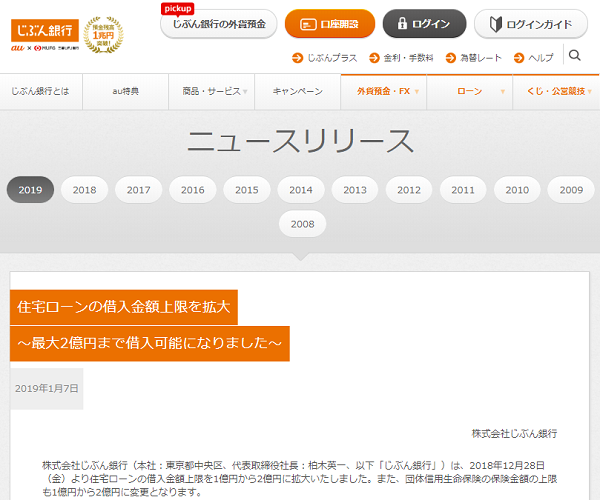
Task: Open the ログインガイド button
Action: coord(531,24)
